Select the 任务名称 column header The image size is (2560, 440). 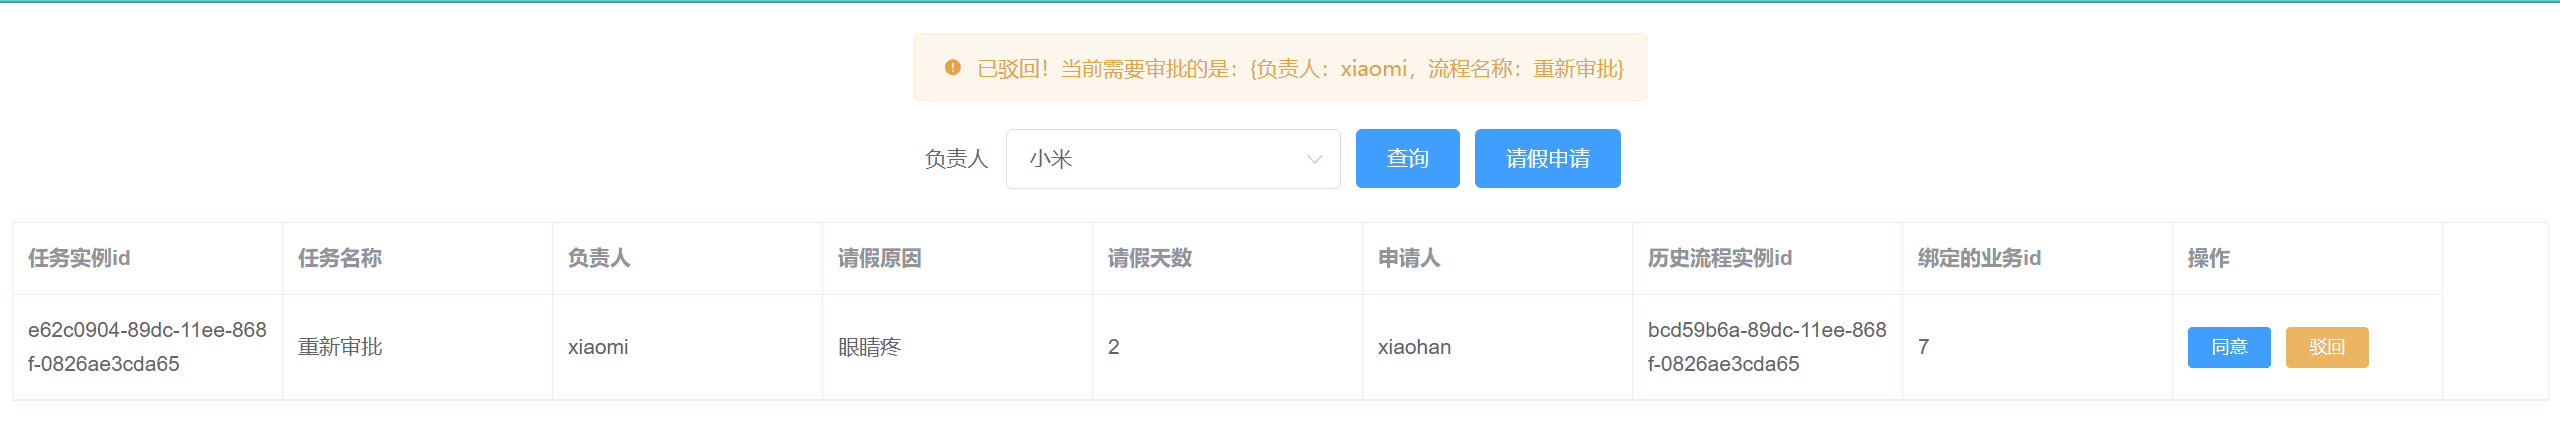pyautogui.click(x=340, y=258)
